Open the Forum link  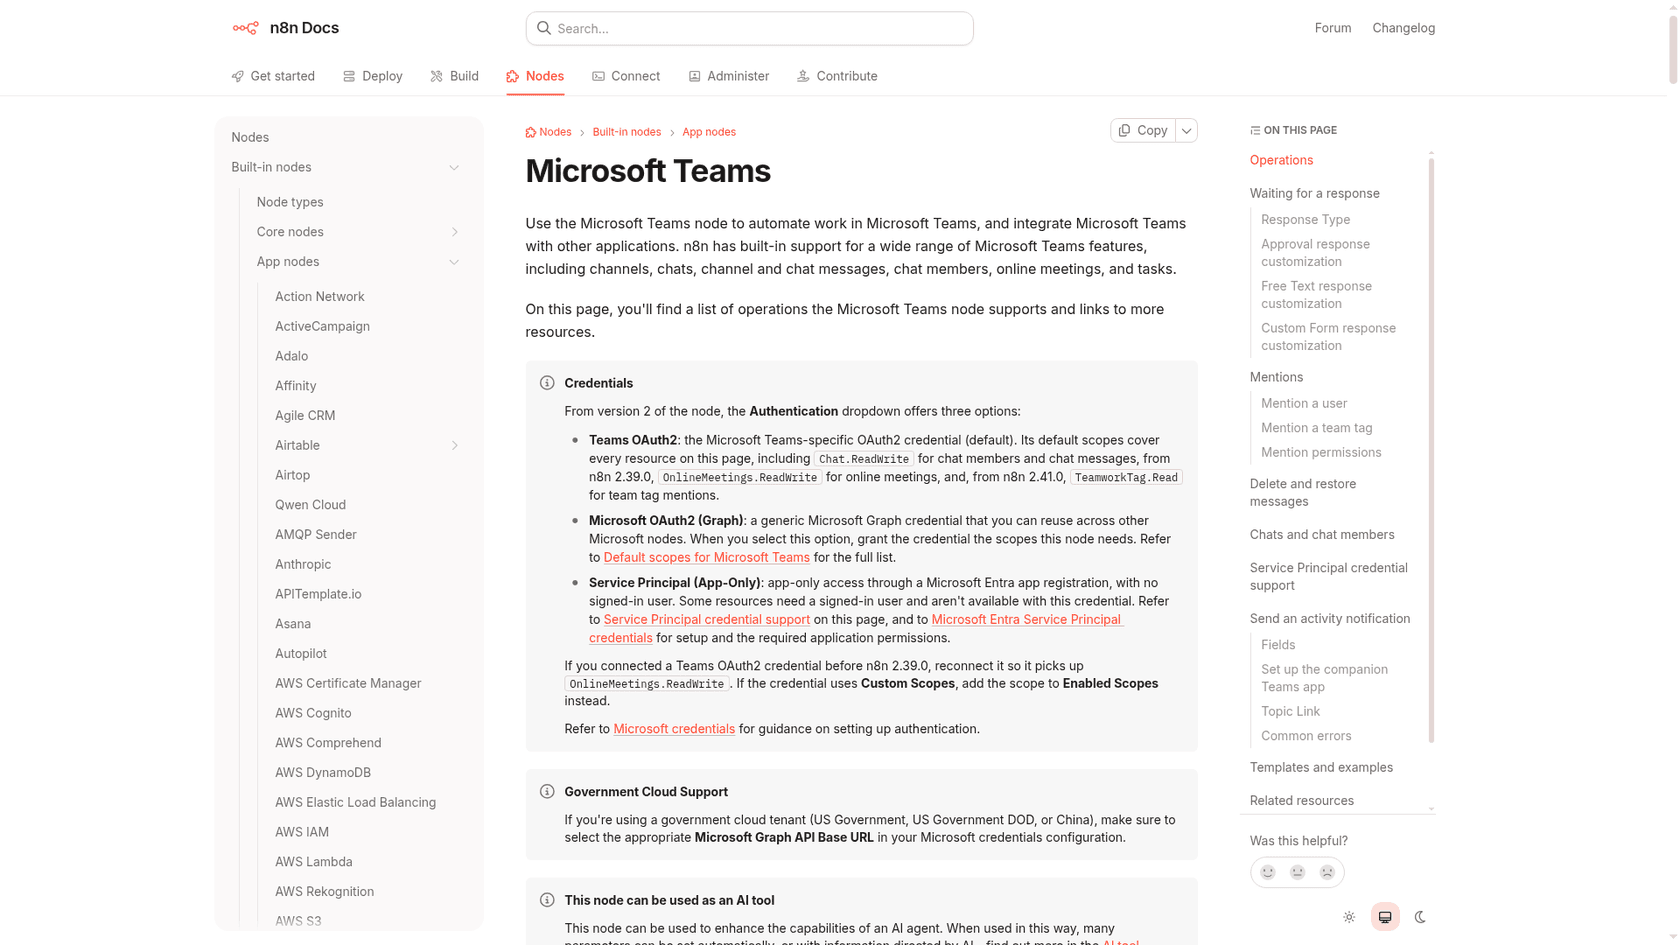coord(1332,28)
